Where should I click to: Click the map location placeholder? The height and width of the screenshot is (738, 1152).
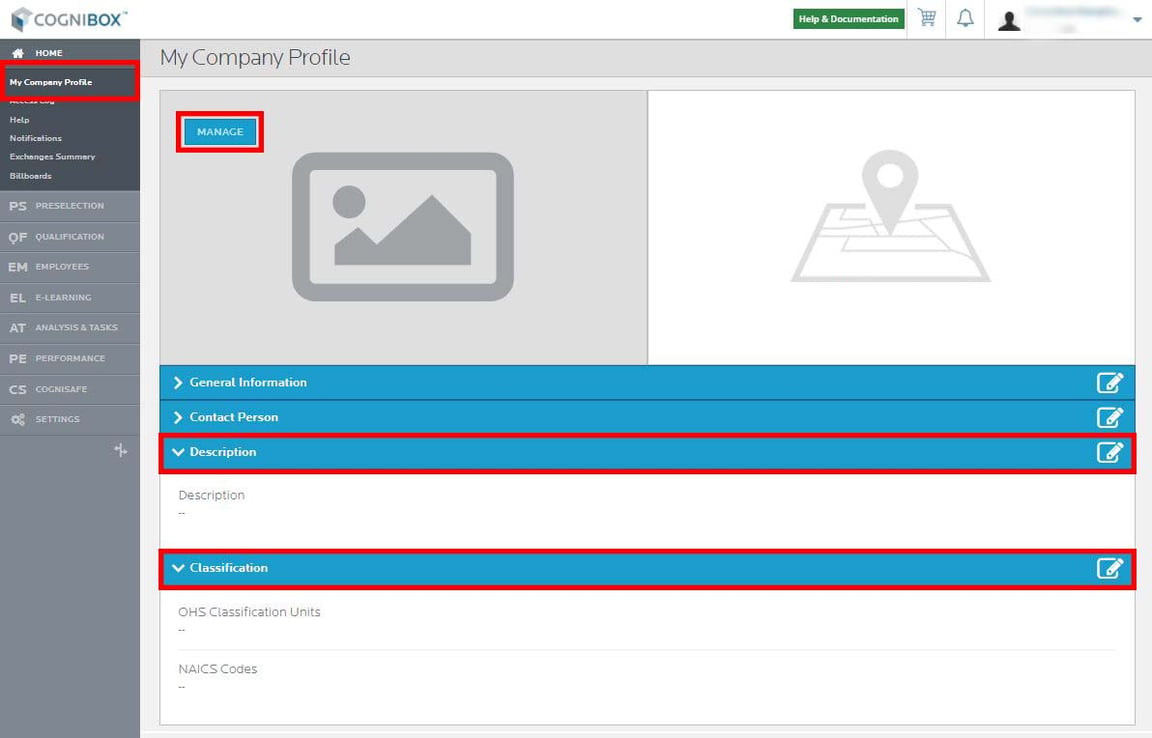pyautogui.click(x=890, y=216)
